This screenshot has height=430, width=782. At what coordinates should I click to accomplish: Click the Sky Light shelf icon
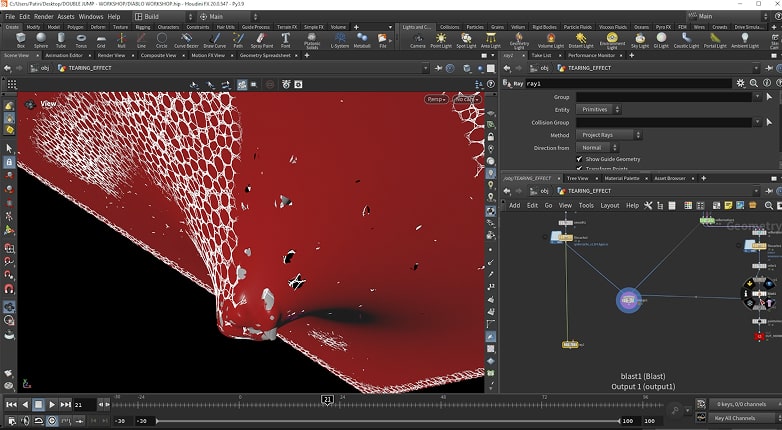[640, 40]
